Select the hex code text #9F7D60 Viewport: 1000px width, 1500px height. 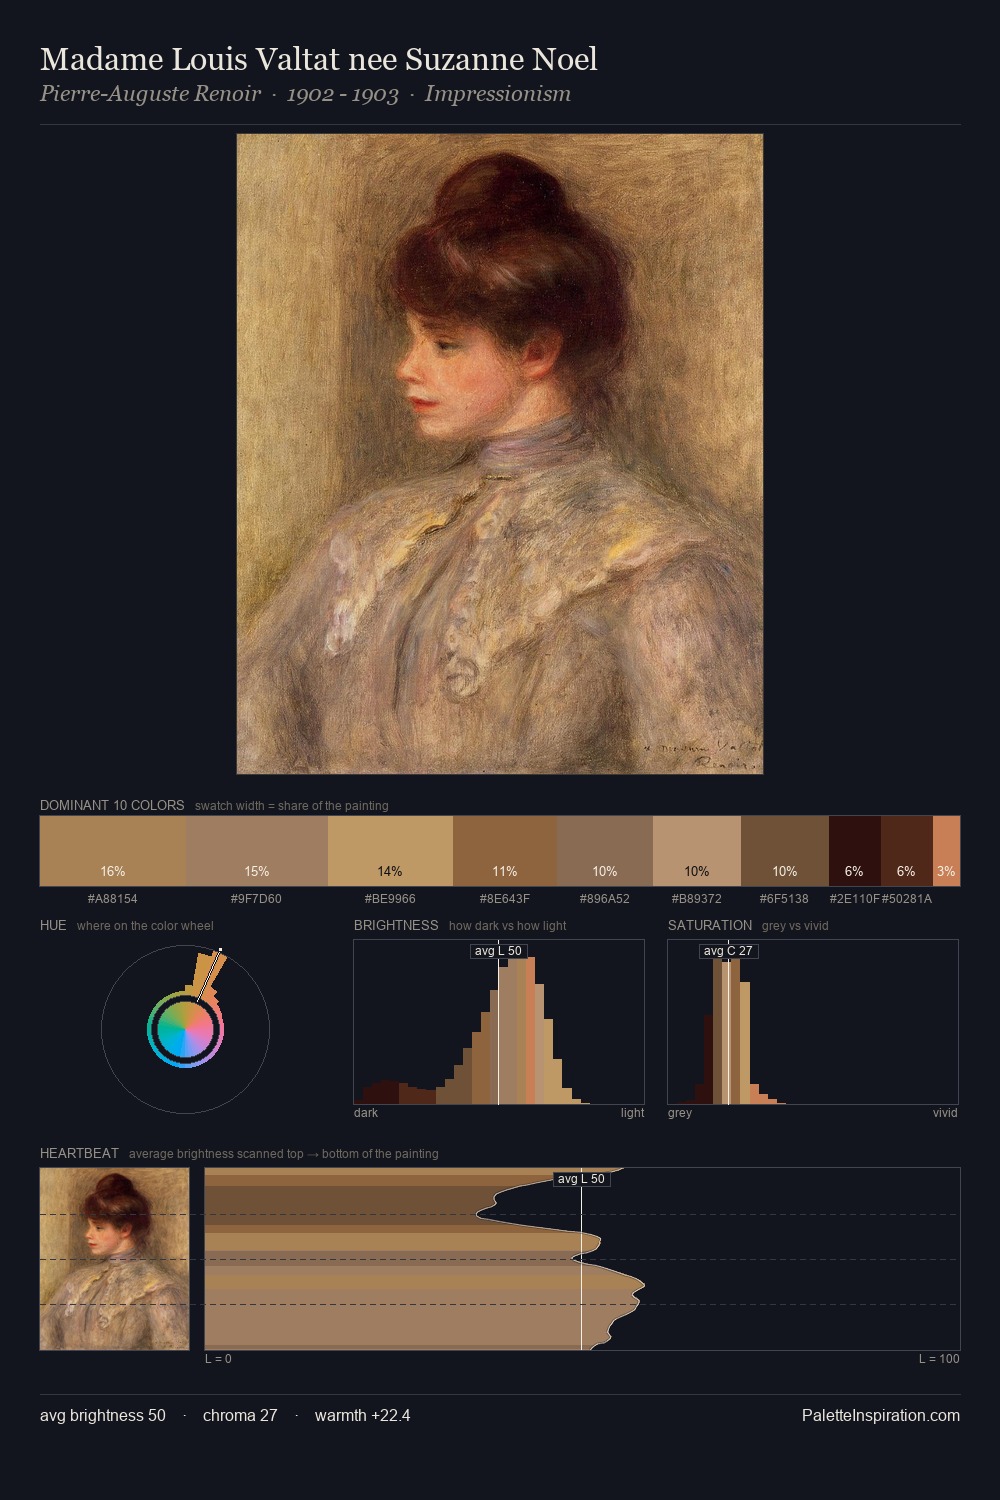coord(256,899)
